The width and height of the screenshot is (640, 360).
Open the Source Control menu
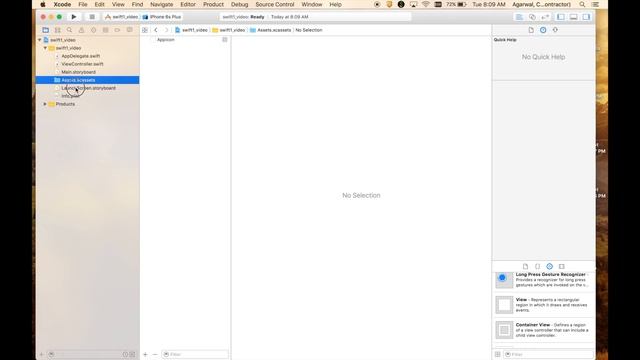(x=275, y=4)
